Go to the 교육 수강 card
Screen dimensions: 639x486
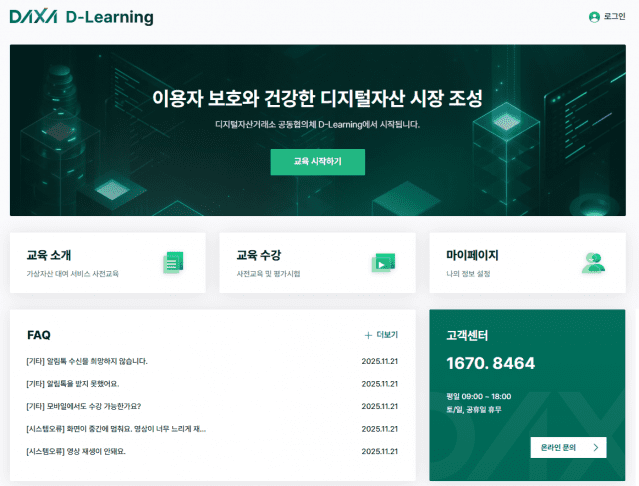click(317, 263)
